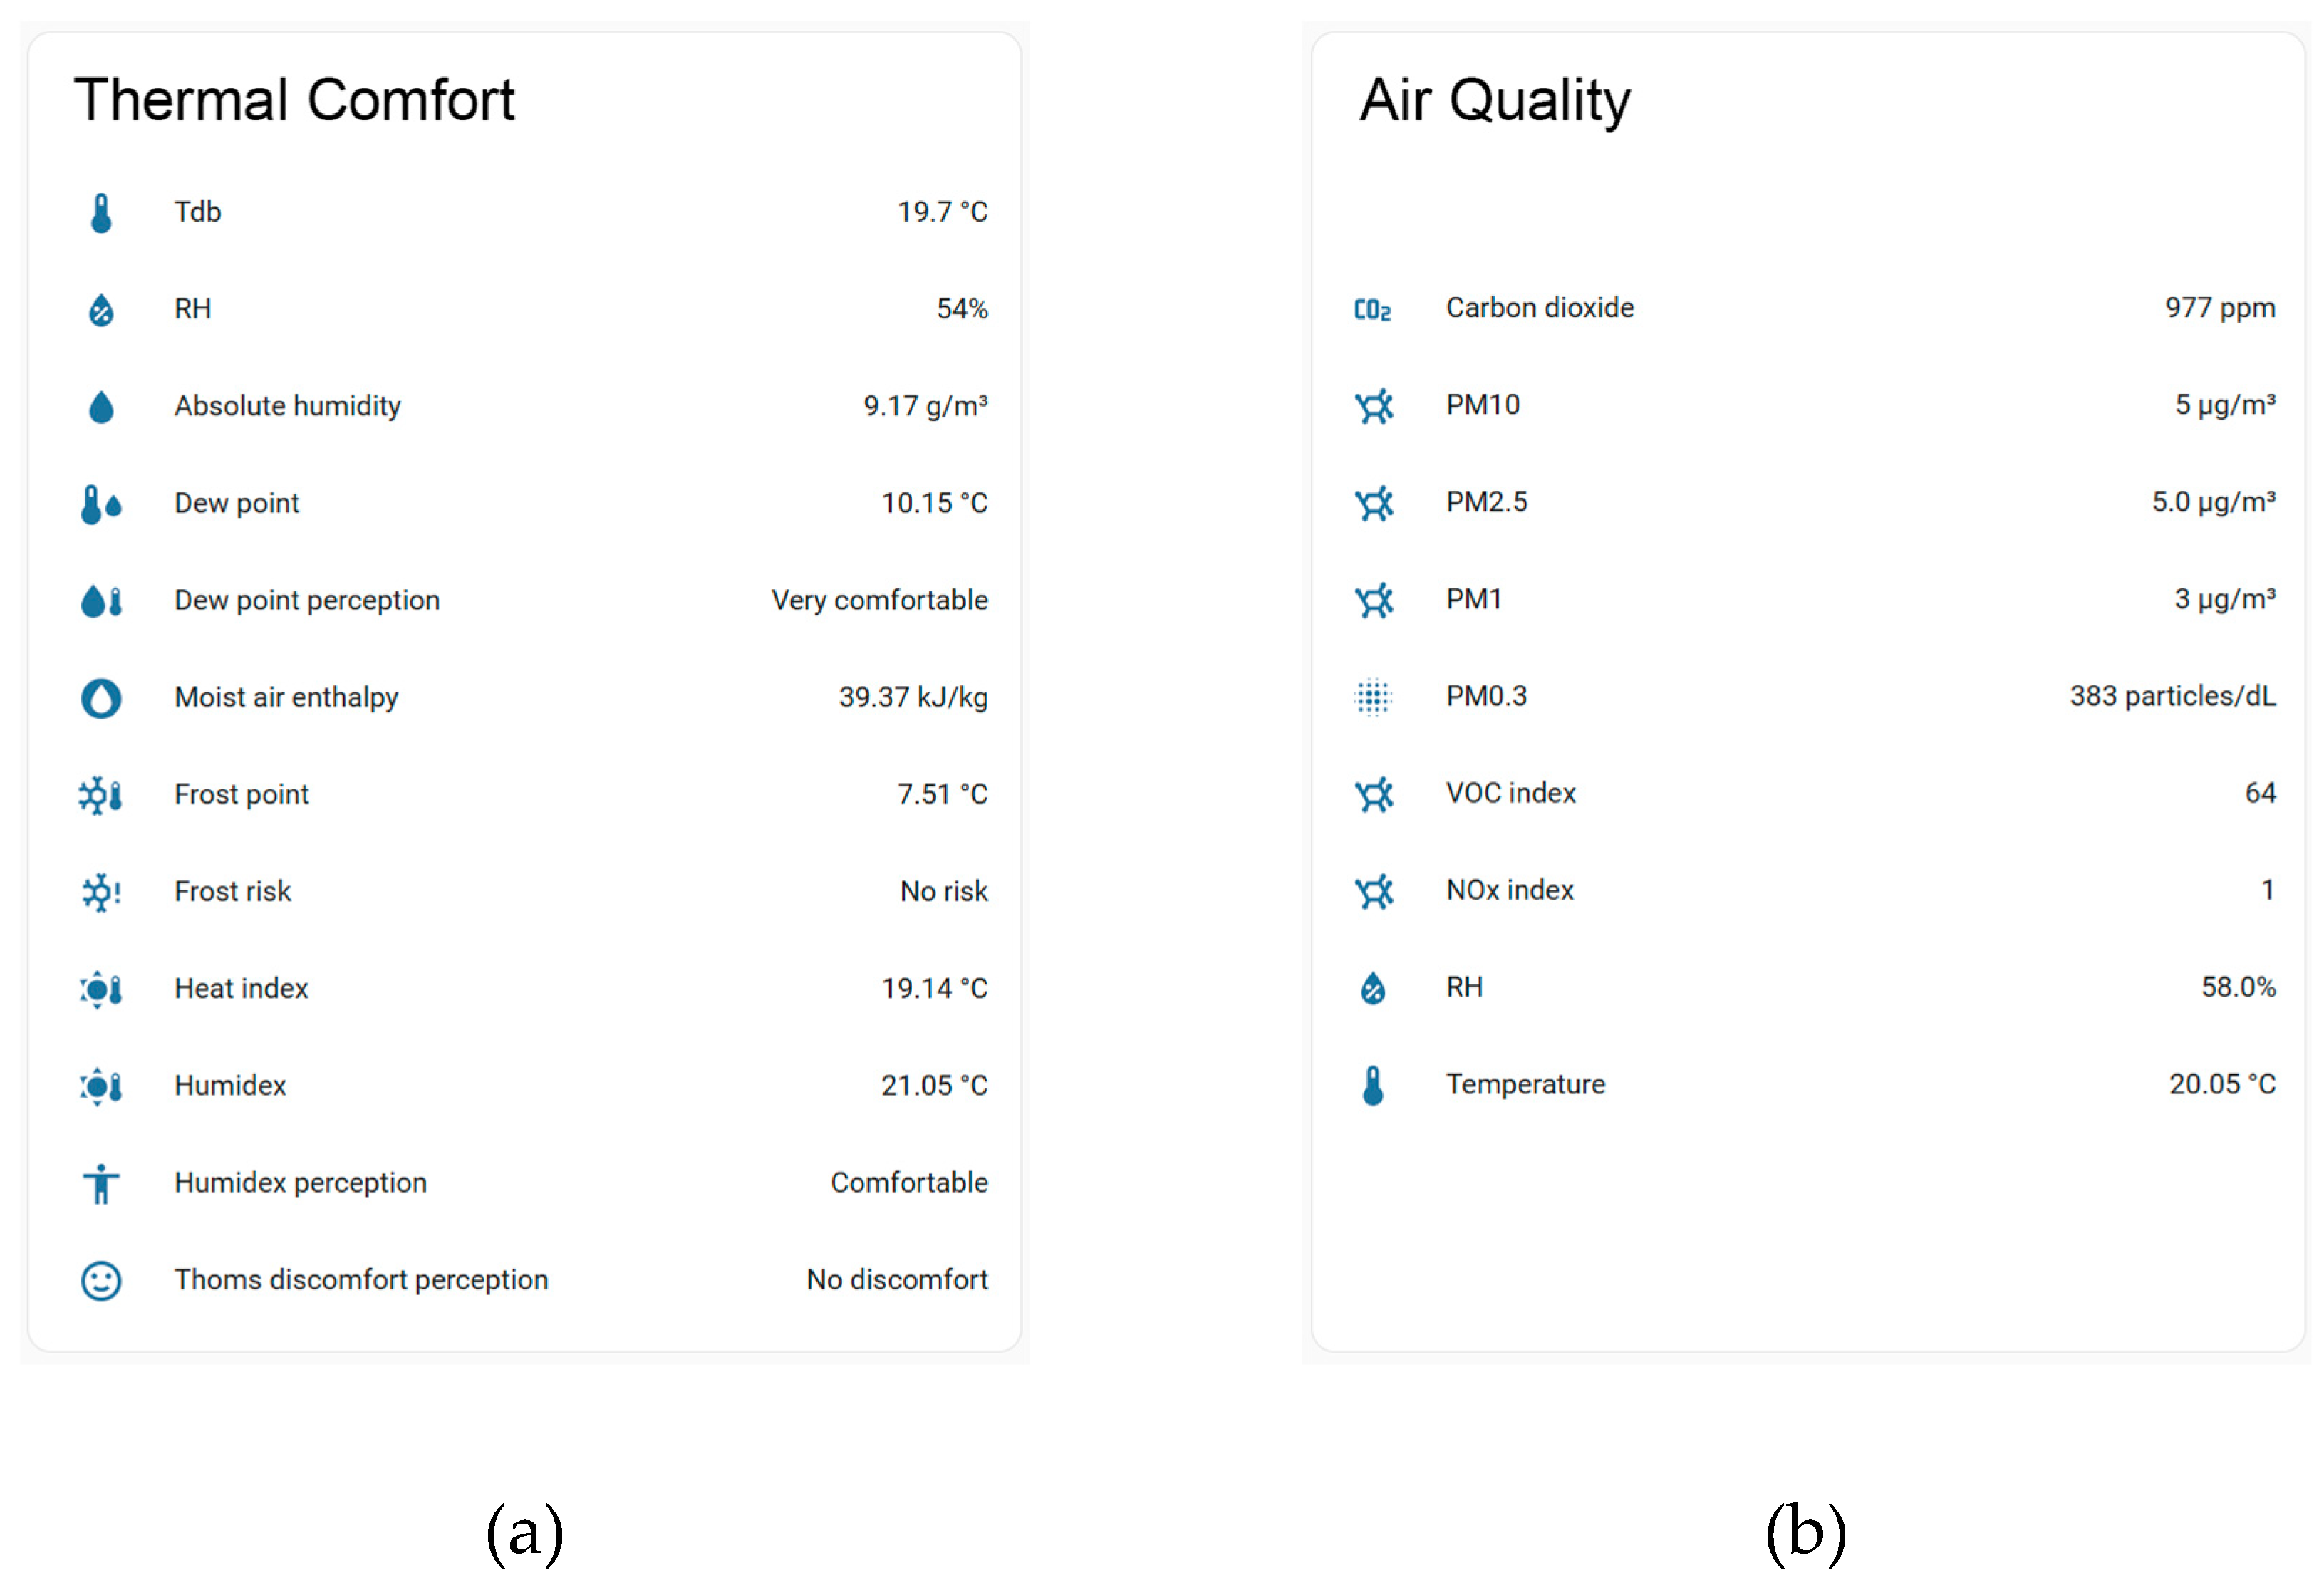Open the Carbon dioxide 977 ppm reading

pyautogui.click(x=2219, y=308)
